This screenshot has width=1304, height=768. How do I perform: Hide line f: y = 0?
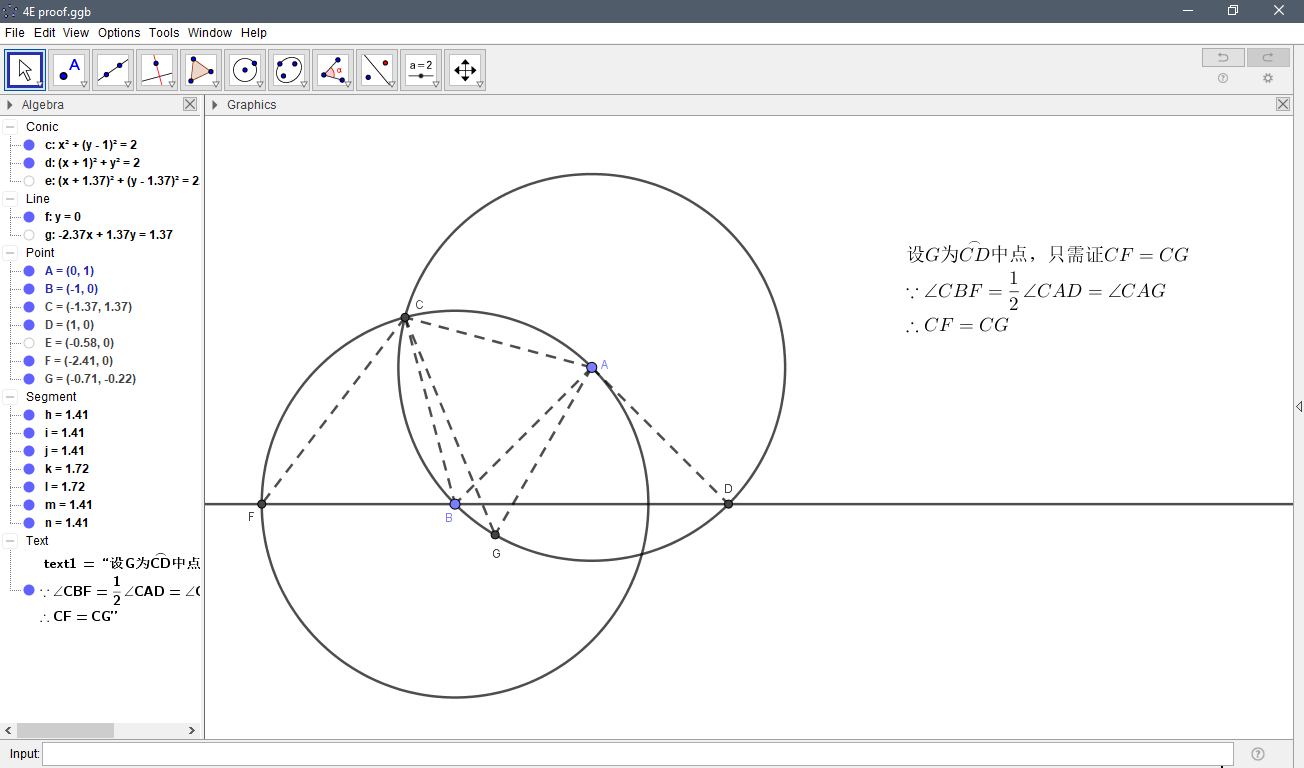click(27, 216)
